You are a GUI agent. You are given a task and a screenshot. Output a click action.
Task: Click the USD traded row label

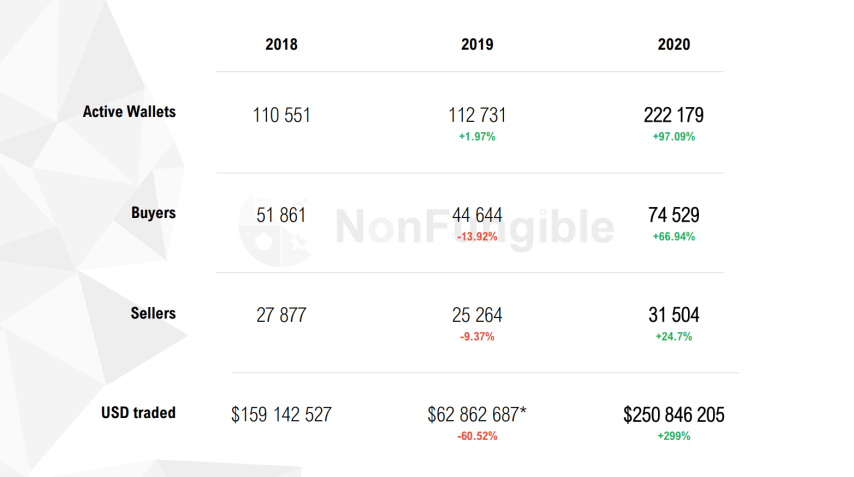pyautogui.click(x=138, y=413)
